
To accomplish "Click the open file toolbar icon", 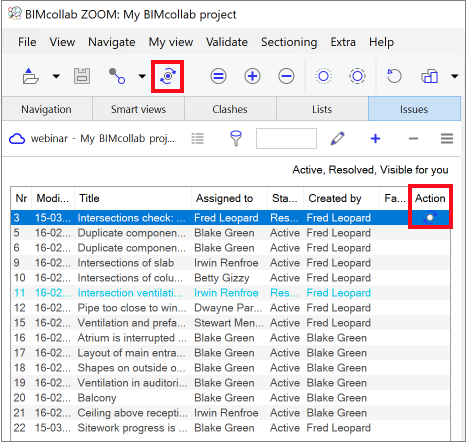I will (x=31, y=76).
